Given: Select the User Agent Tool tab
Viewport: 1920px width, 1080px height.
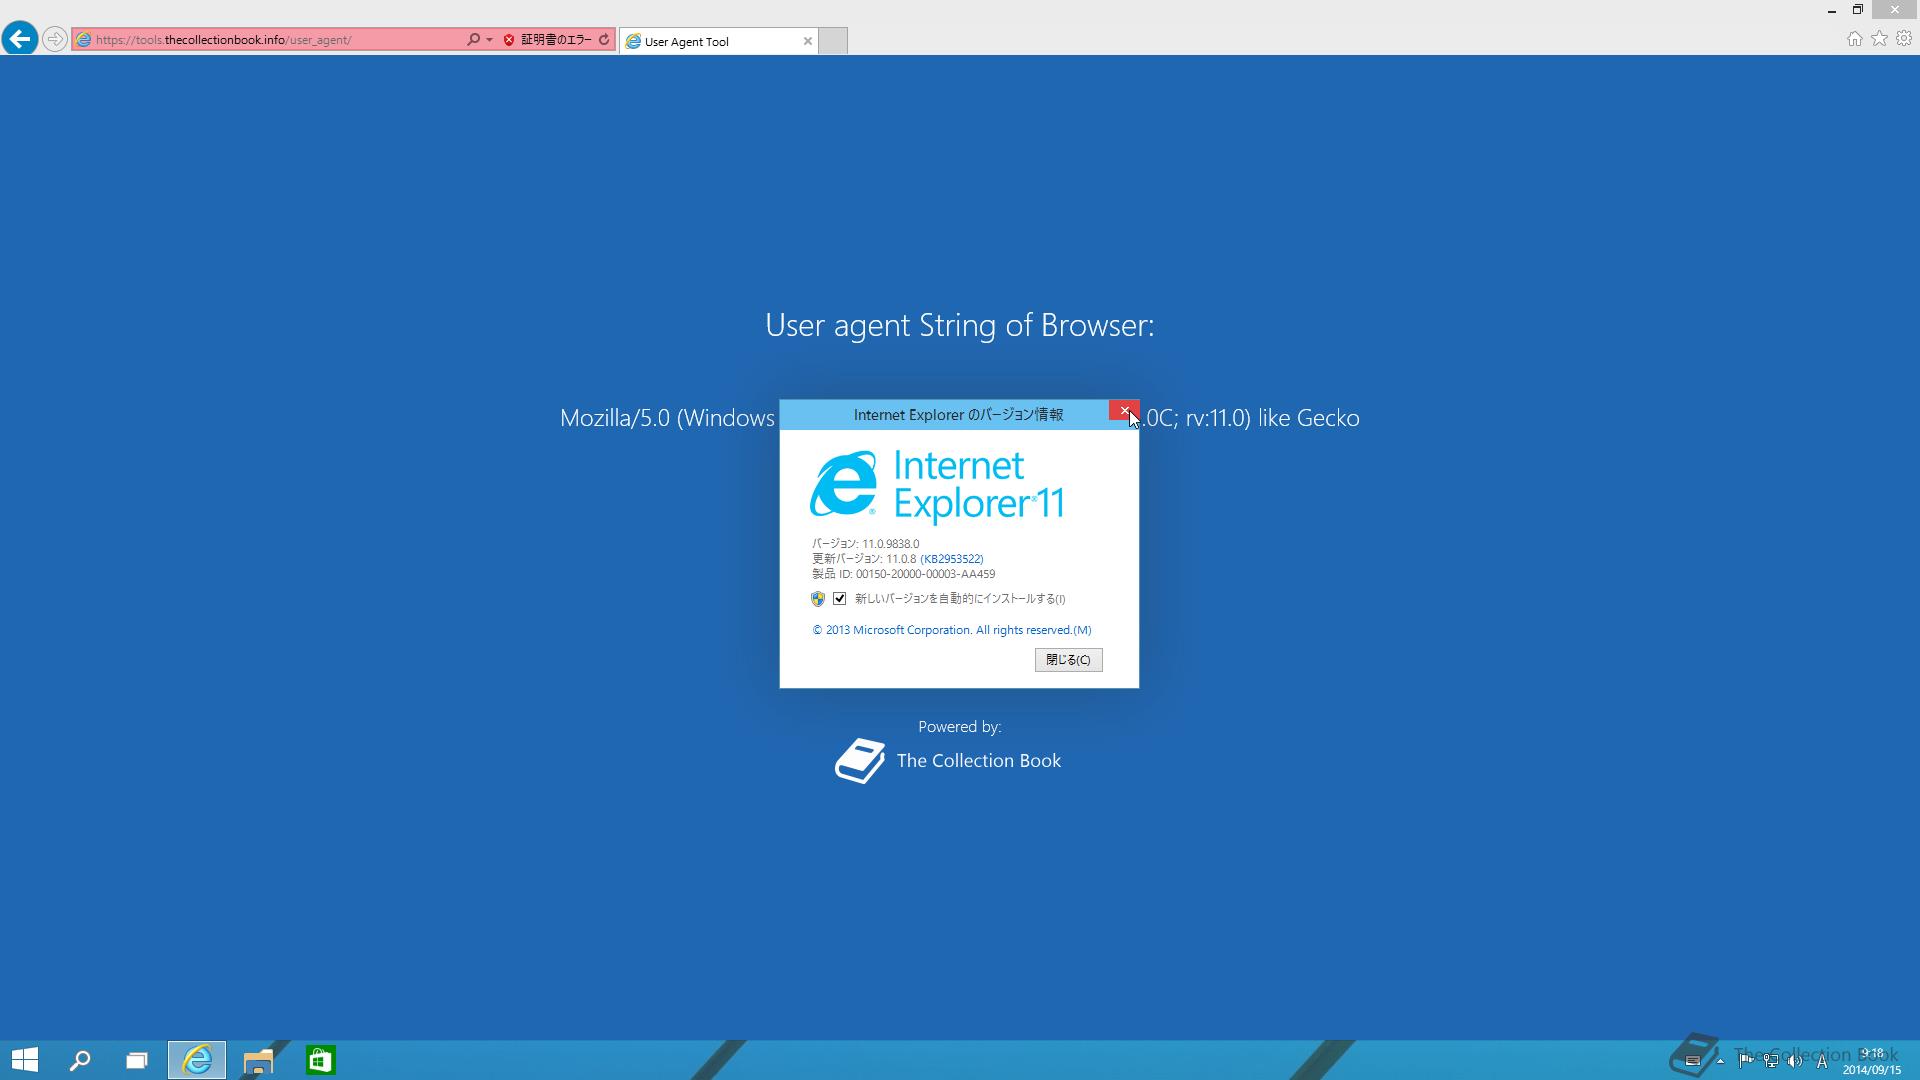Looking at the screenshot, I should tap(718, 41).
